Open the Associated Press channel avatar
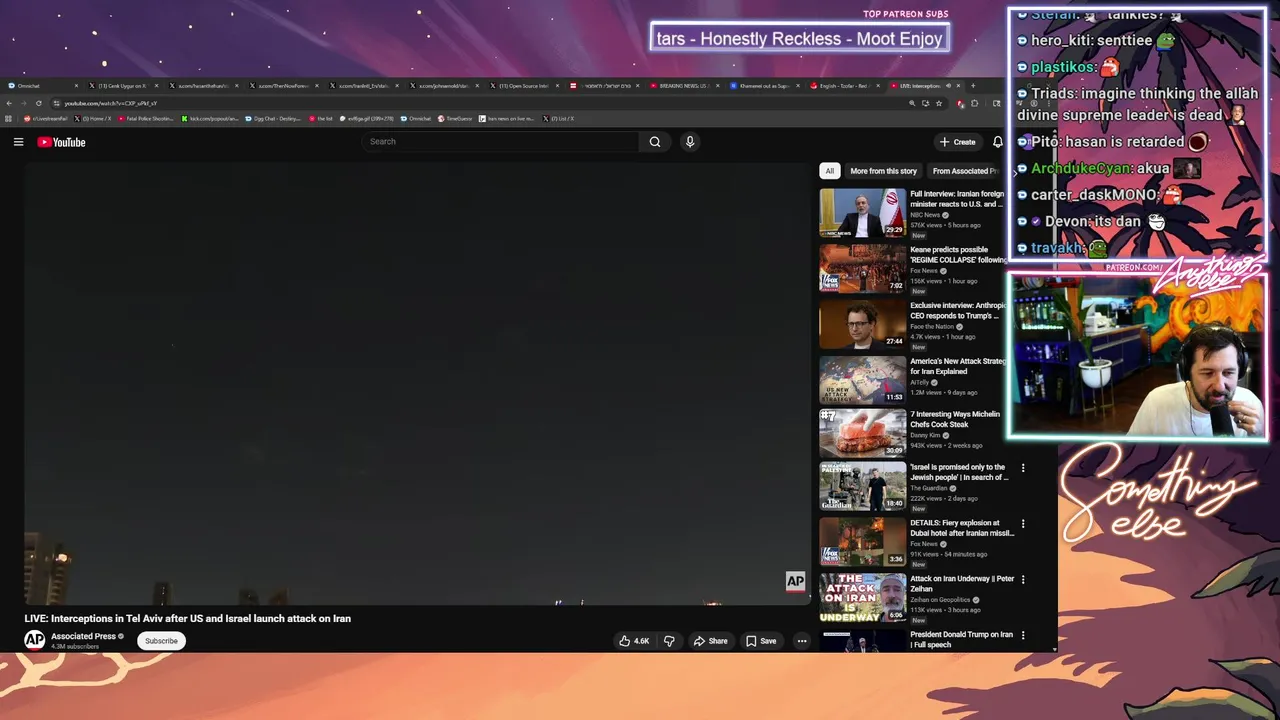1280x720 pixels. (35, 640)
